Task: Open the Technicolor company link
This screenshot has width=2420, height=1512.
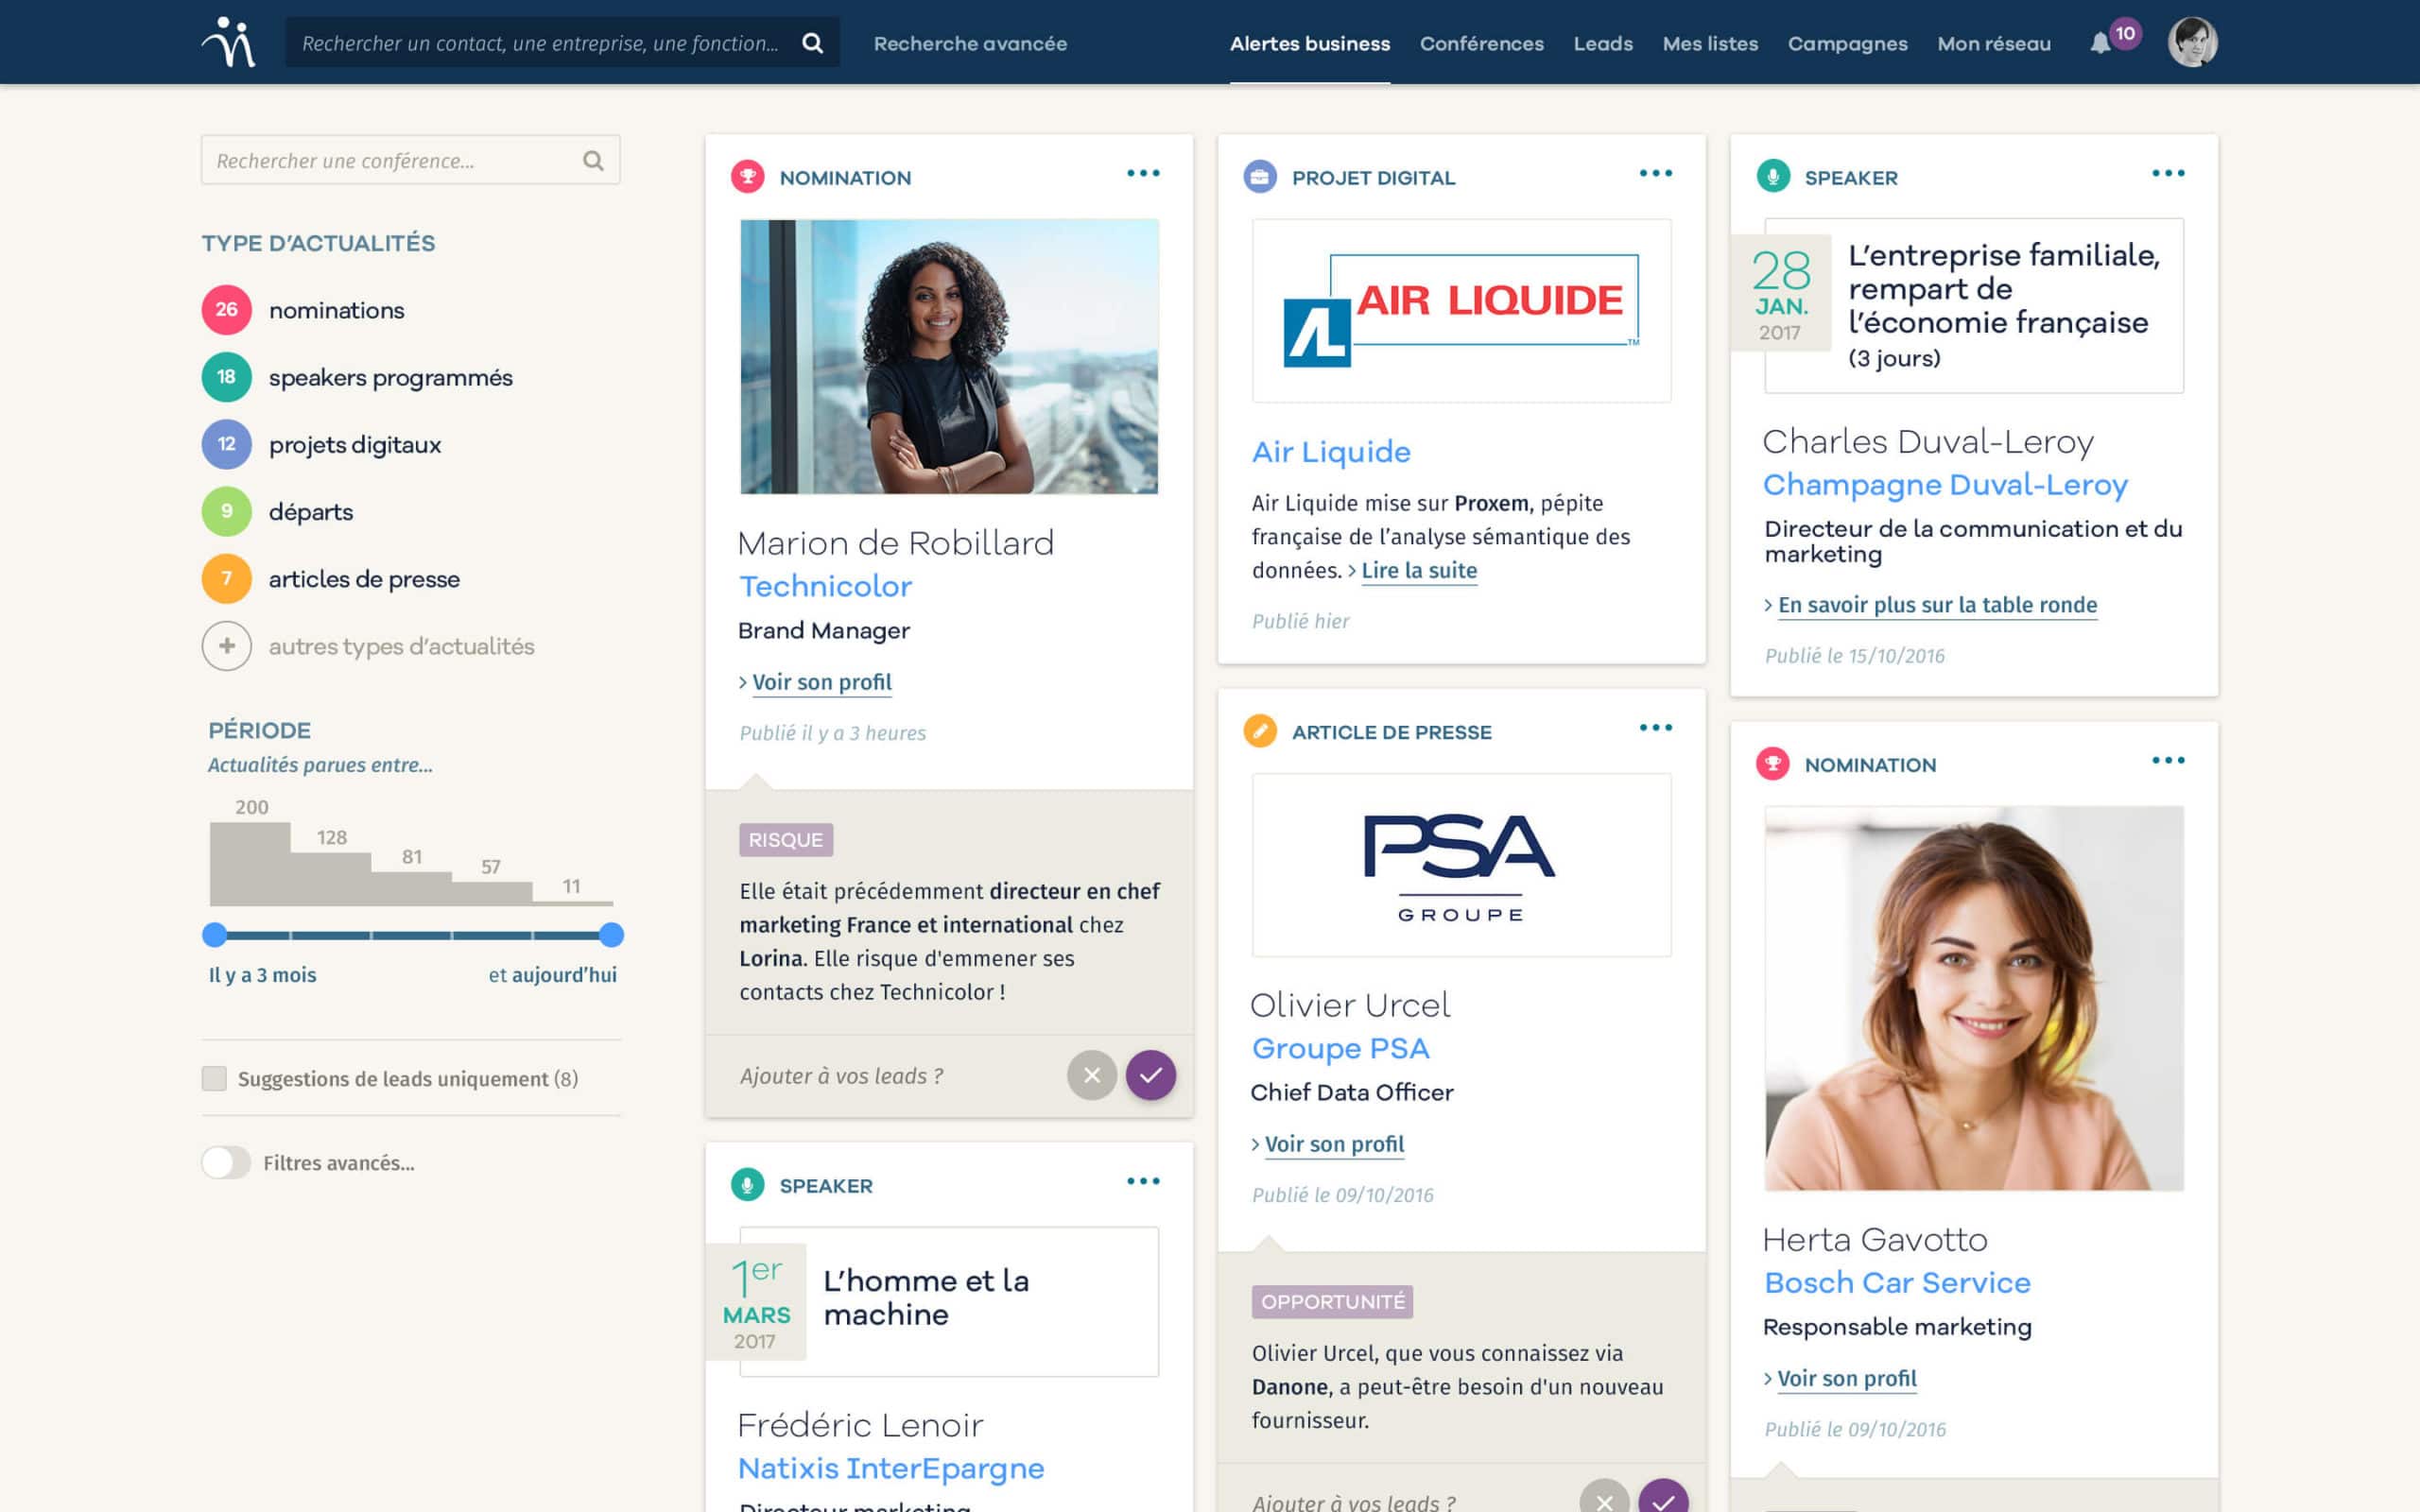Action: point(825,586)
